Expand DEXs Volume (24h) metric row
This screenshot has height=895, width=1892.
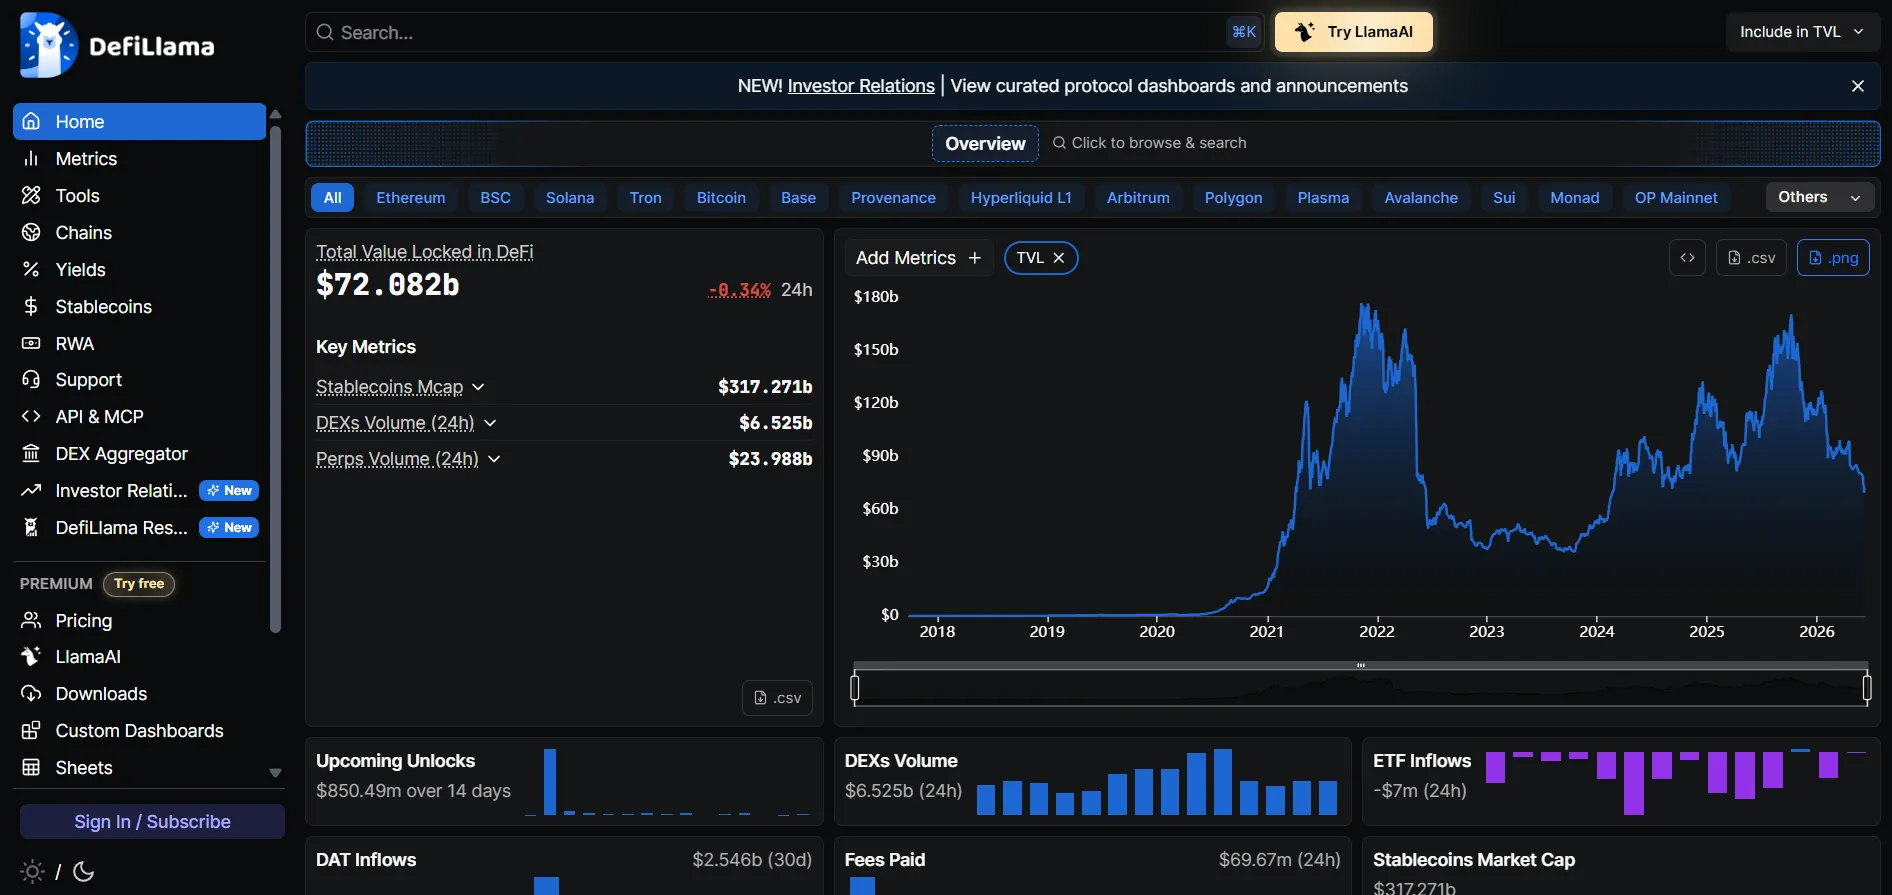pos(490,423)
